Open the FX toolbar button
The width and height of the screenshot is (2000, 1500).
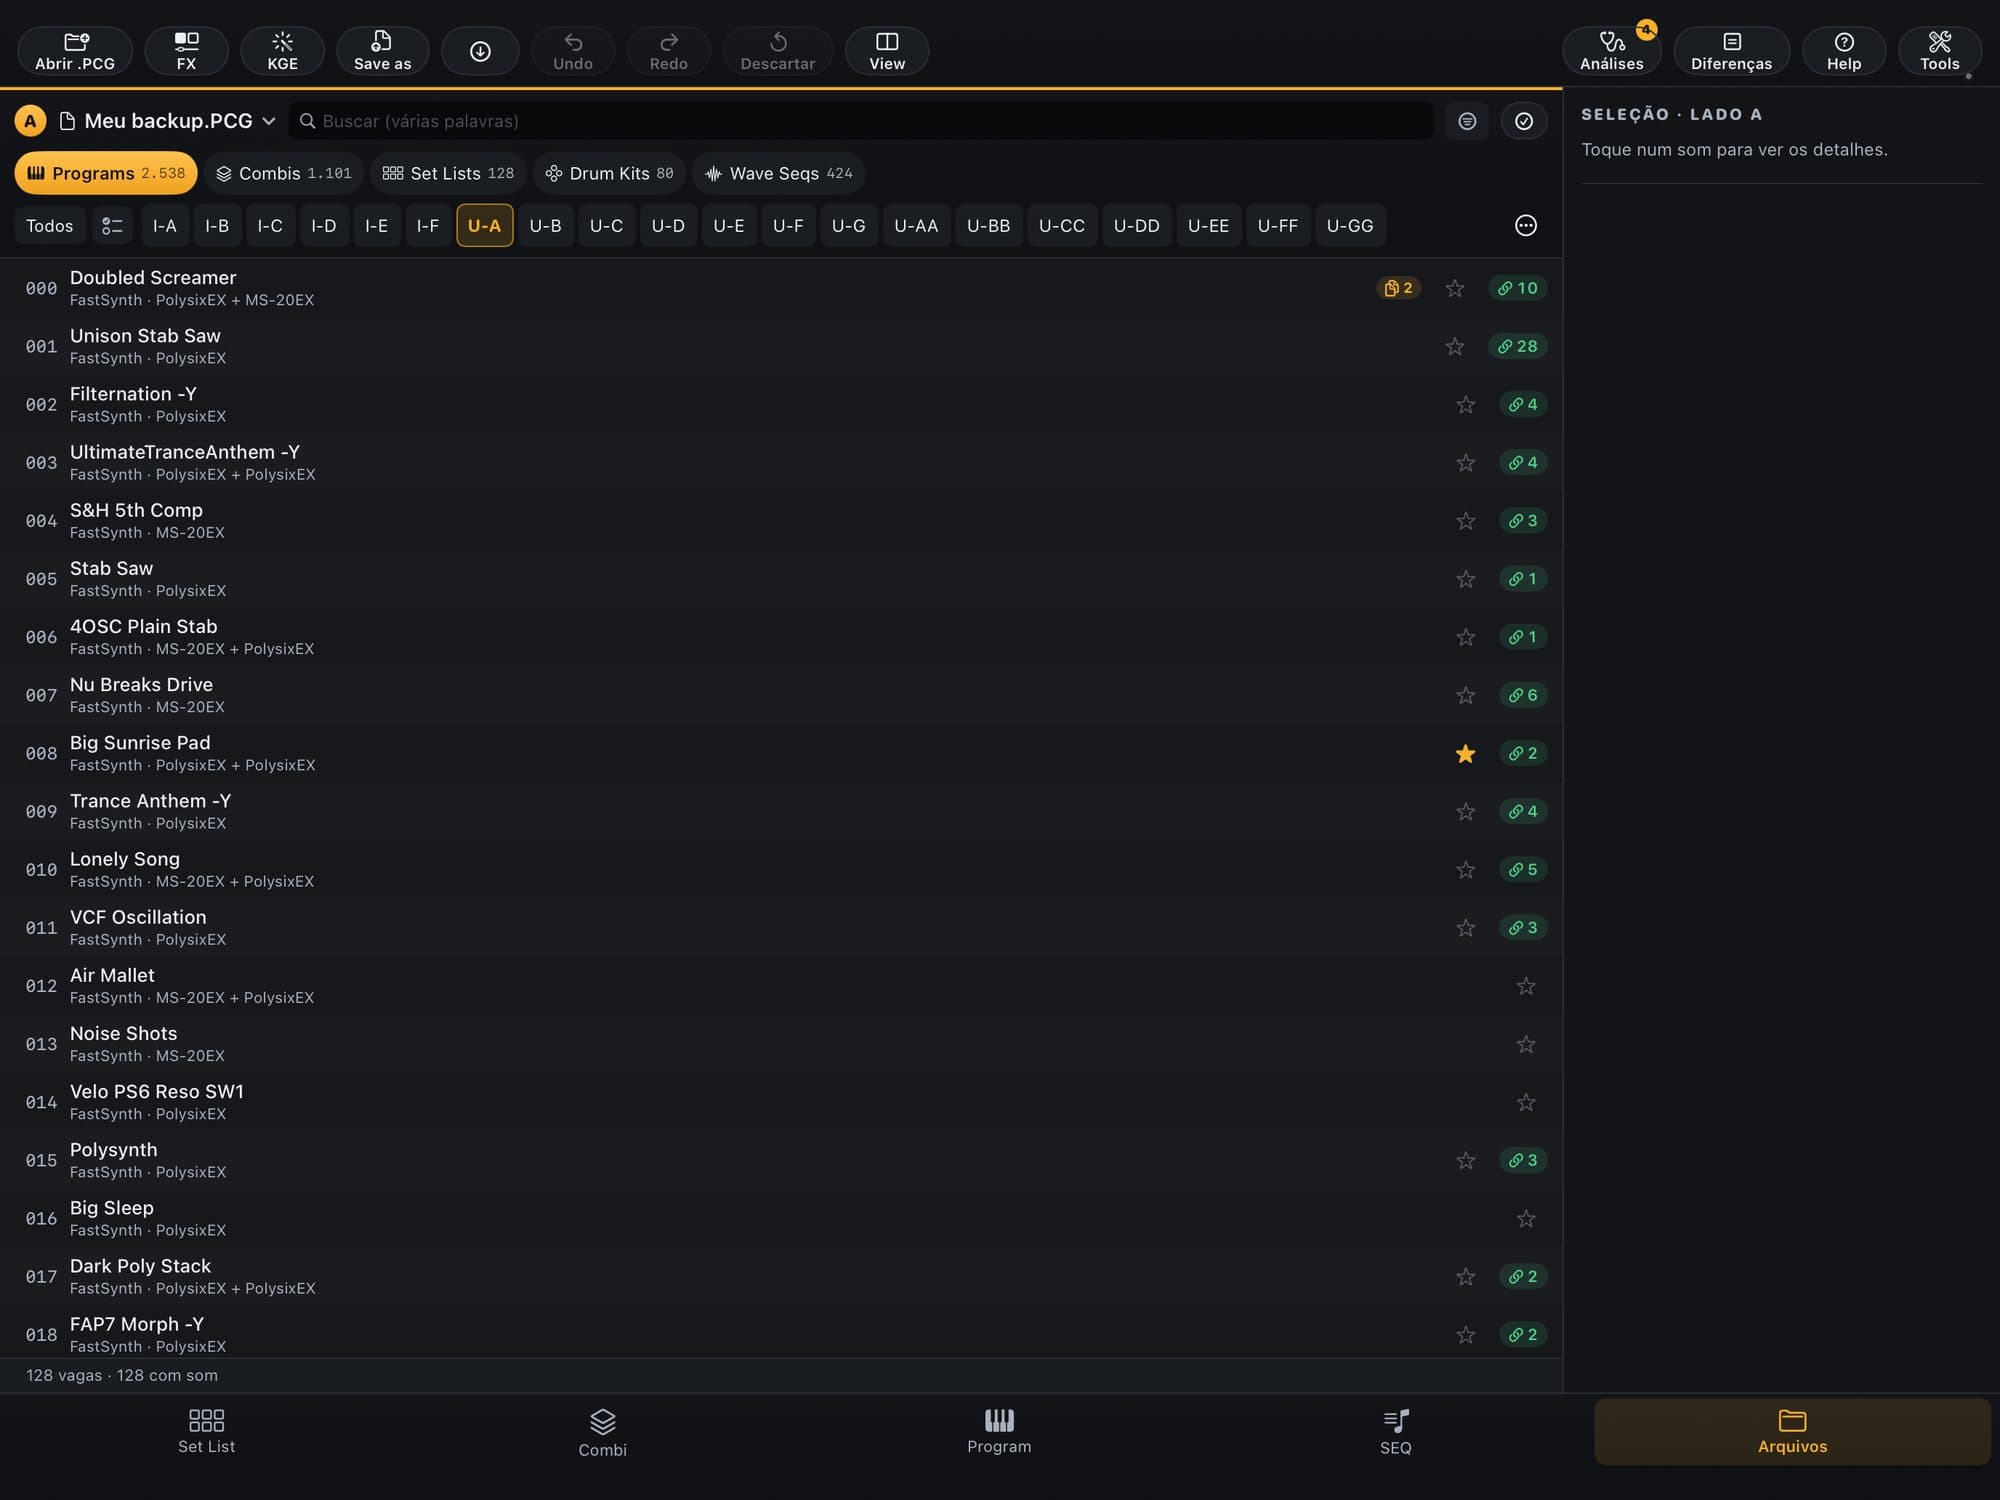pos(186,51)
